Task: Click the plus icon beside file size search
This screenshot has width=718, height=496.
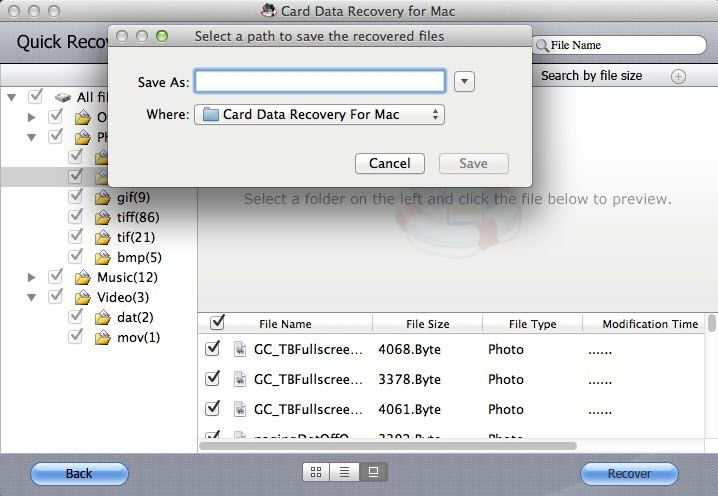Action: (678, 76)
